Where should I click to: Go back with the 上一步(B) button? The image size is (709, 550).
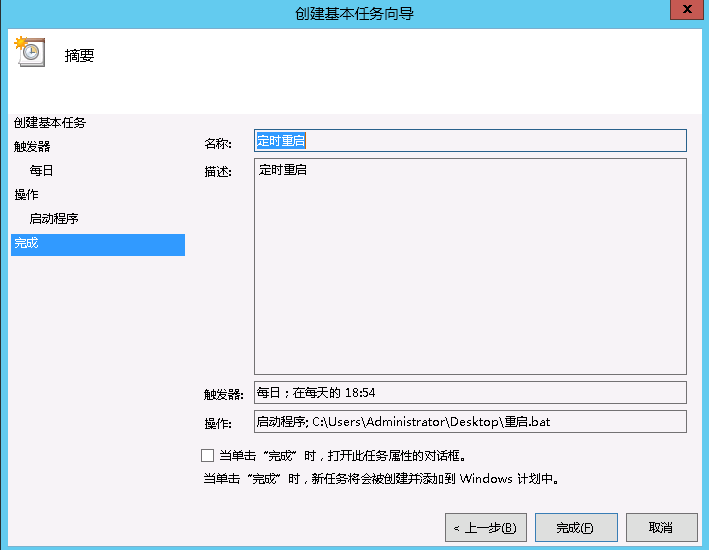[485, 528]
